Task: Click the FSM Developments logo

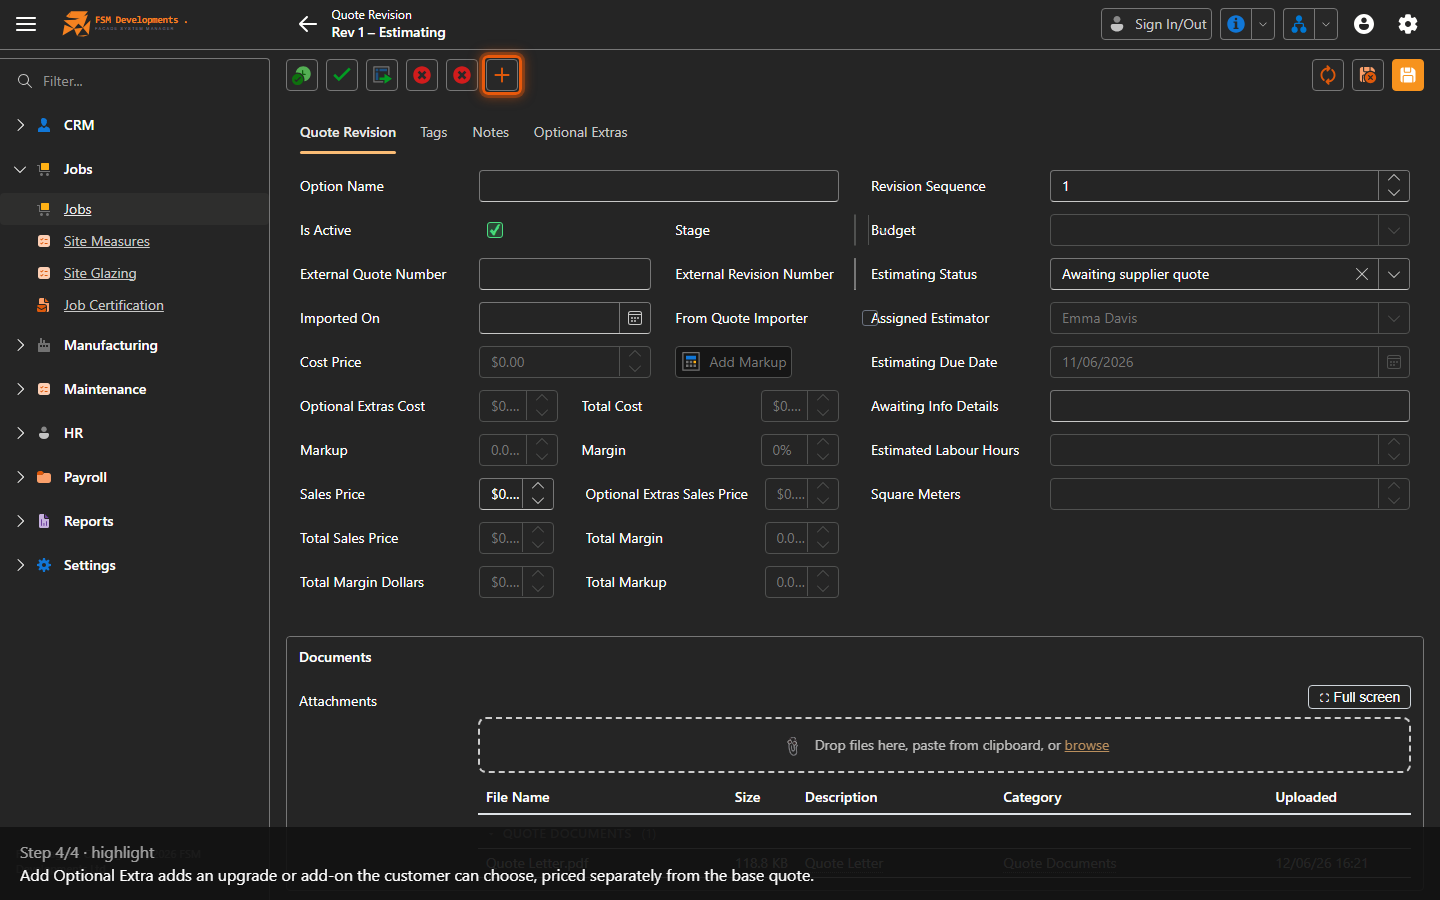Action: pyautogui.click(x=124, y=23)
